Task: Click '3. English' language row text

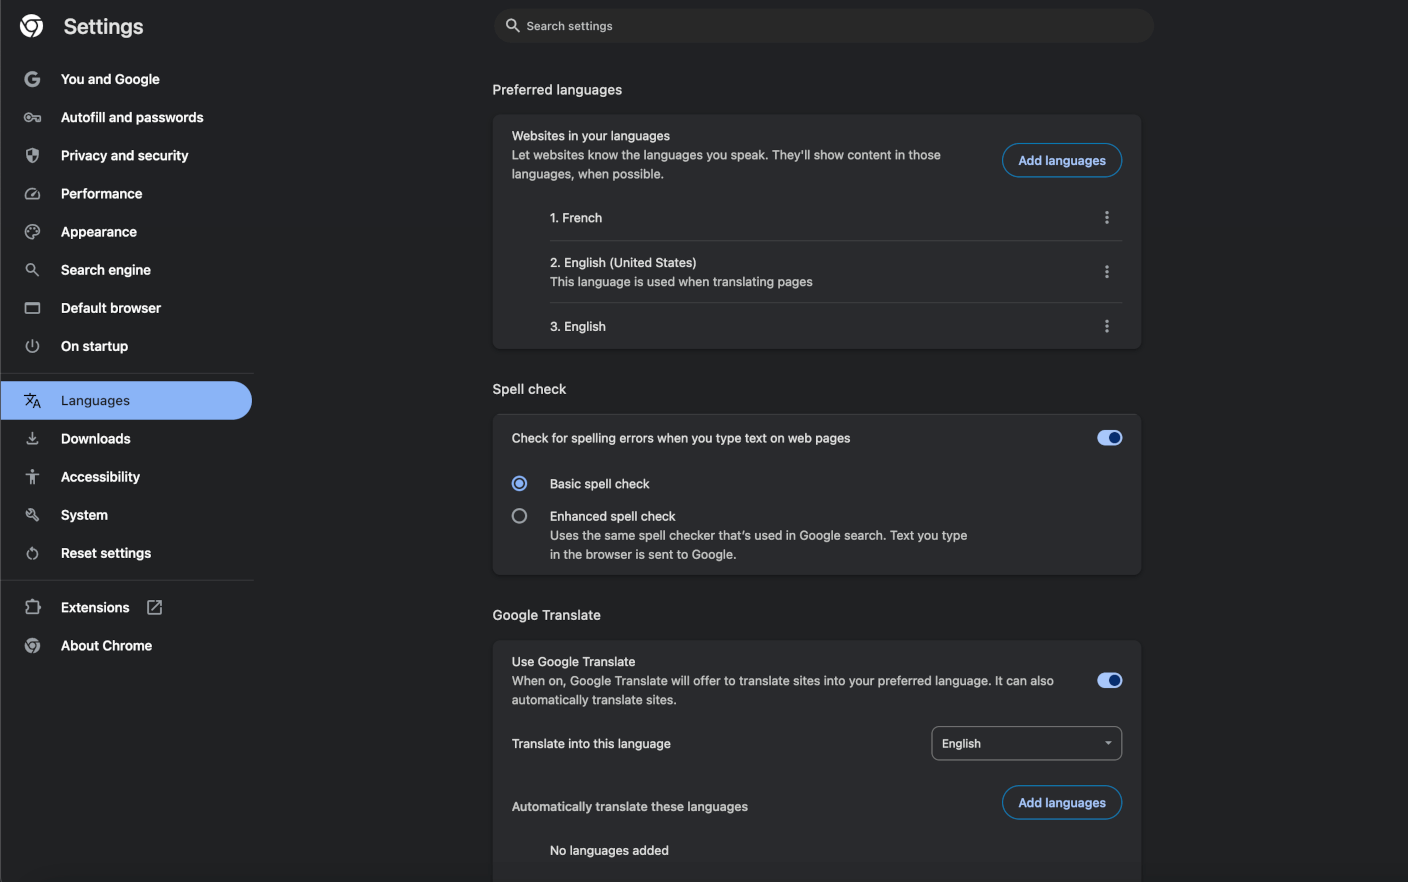Action: (x=578, y=326)
